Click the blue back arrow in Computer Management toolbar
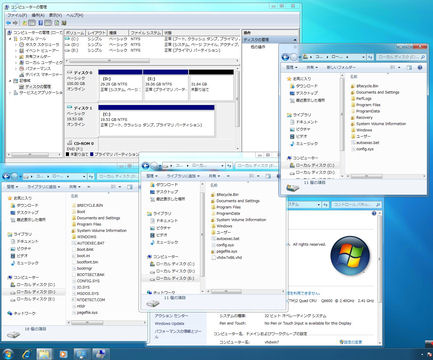The height and width of the screenshot is (360, 433). (x=9, y=23)
